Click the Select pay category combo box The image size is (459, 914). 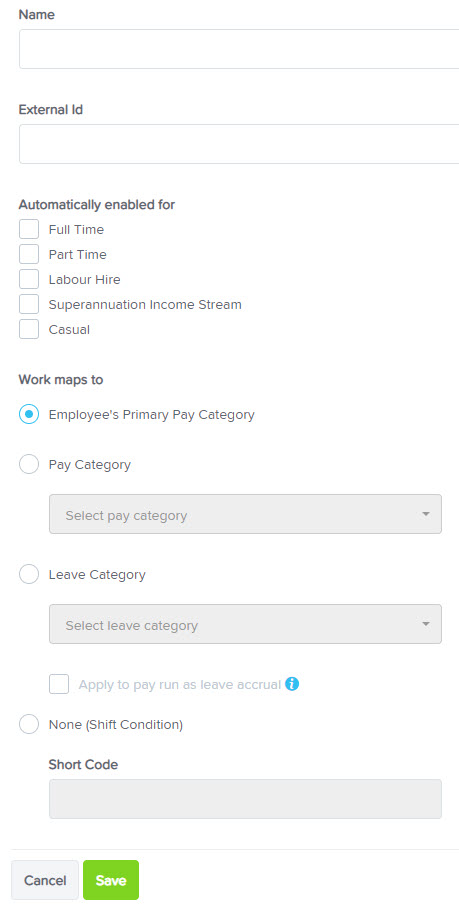pos(245,514)
